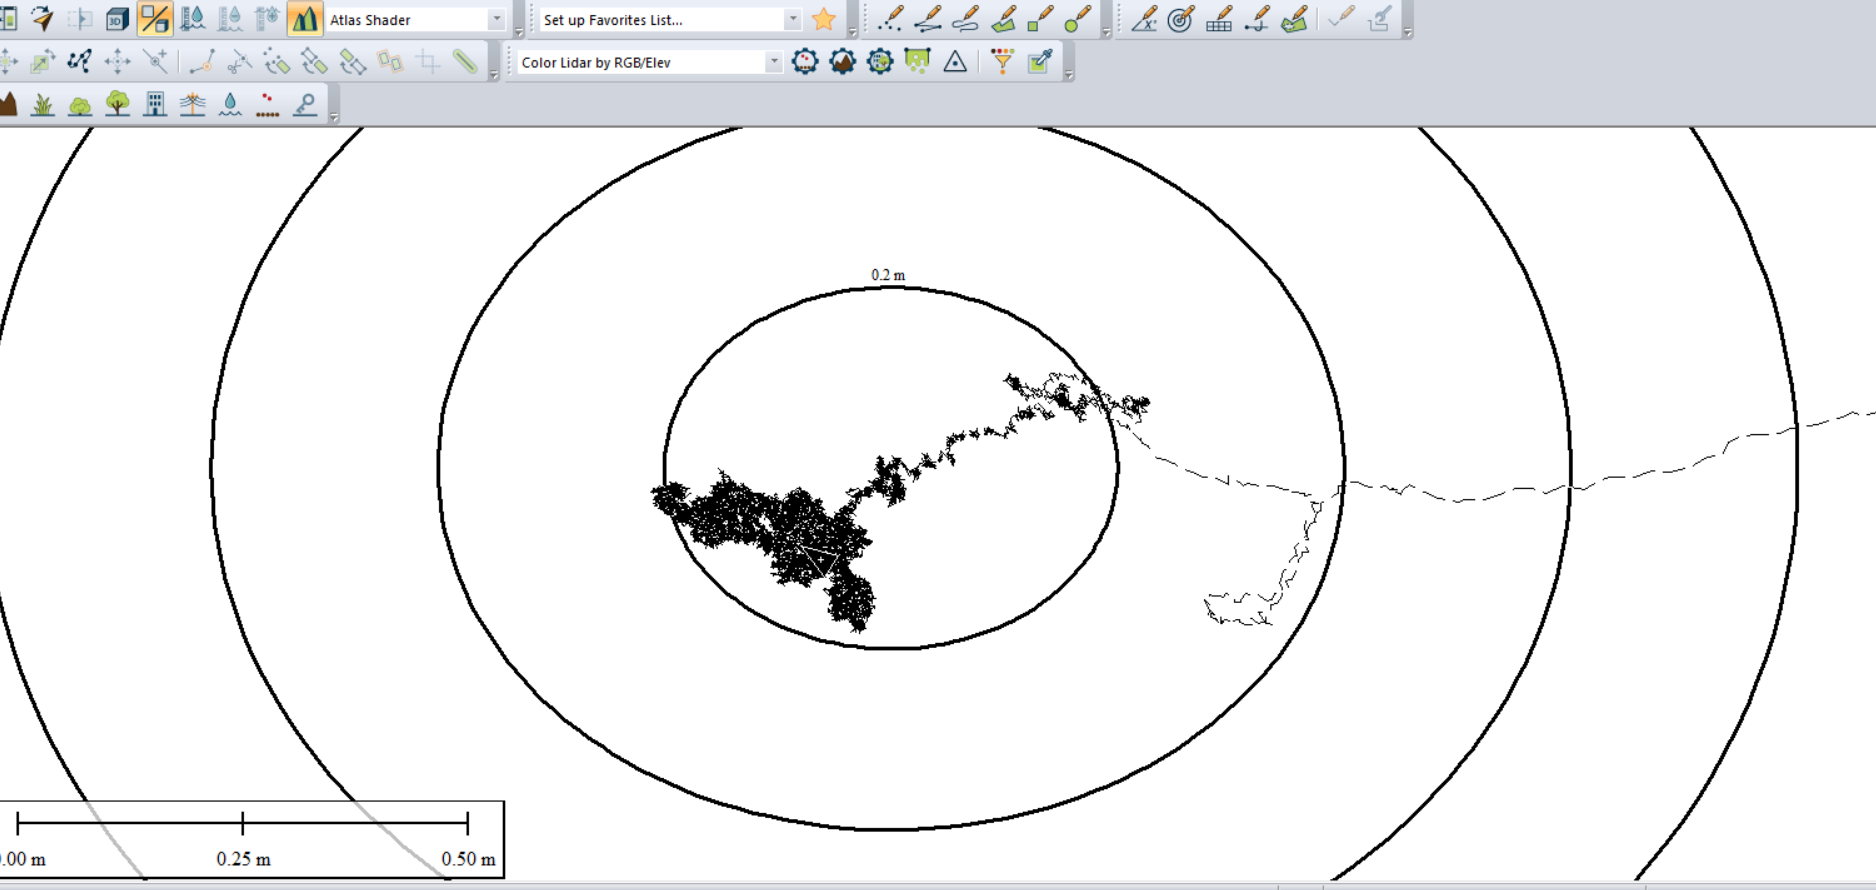Click the 0.2 m range ring label

click(x=888, y=275)
